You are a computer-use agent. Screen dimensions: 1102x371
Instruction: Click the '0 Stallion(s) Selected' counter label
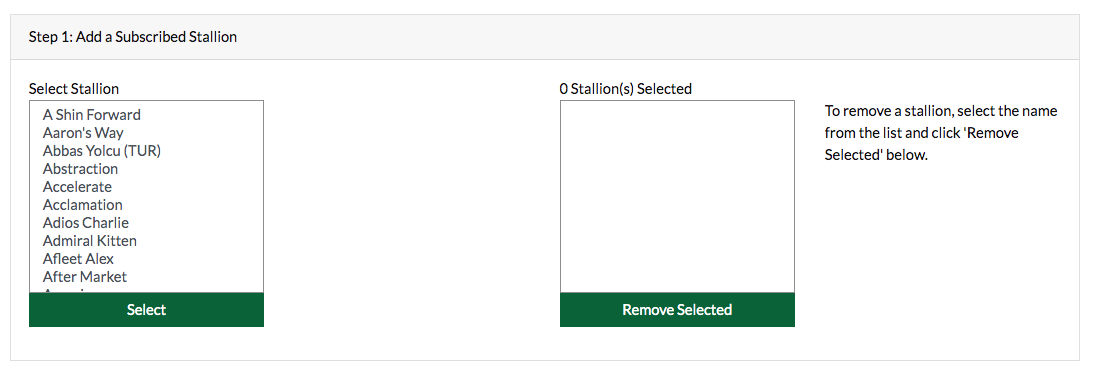[x=625, y=89]
